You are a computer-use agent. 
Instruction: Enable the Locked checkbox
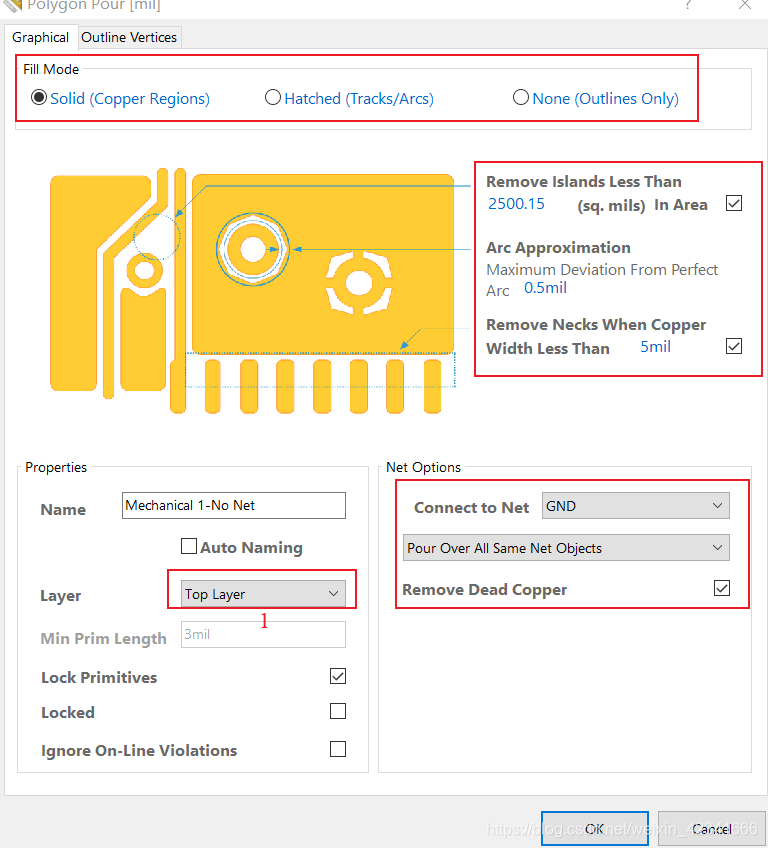point(338,712)
